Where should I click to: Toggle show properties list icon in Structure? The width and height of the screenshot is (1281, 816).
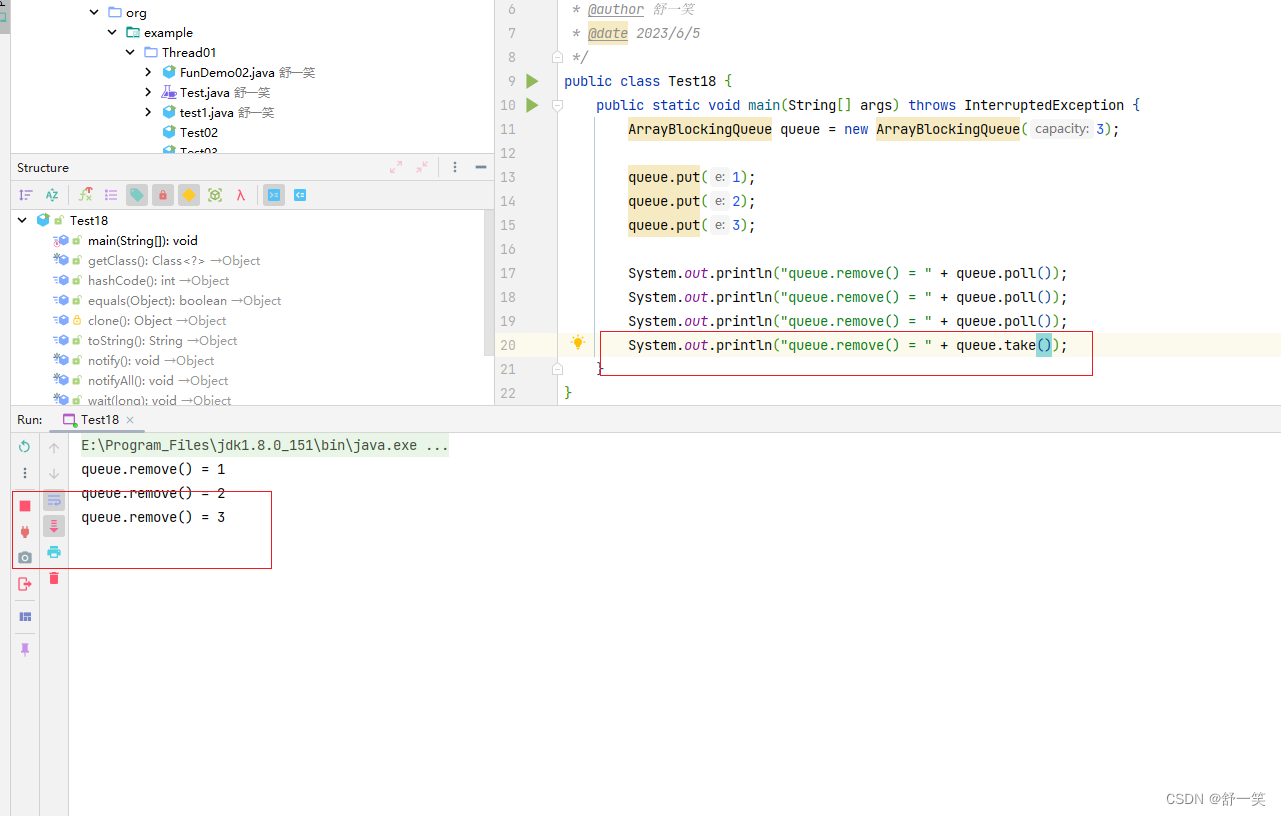click(111, 195)
